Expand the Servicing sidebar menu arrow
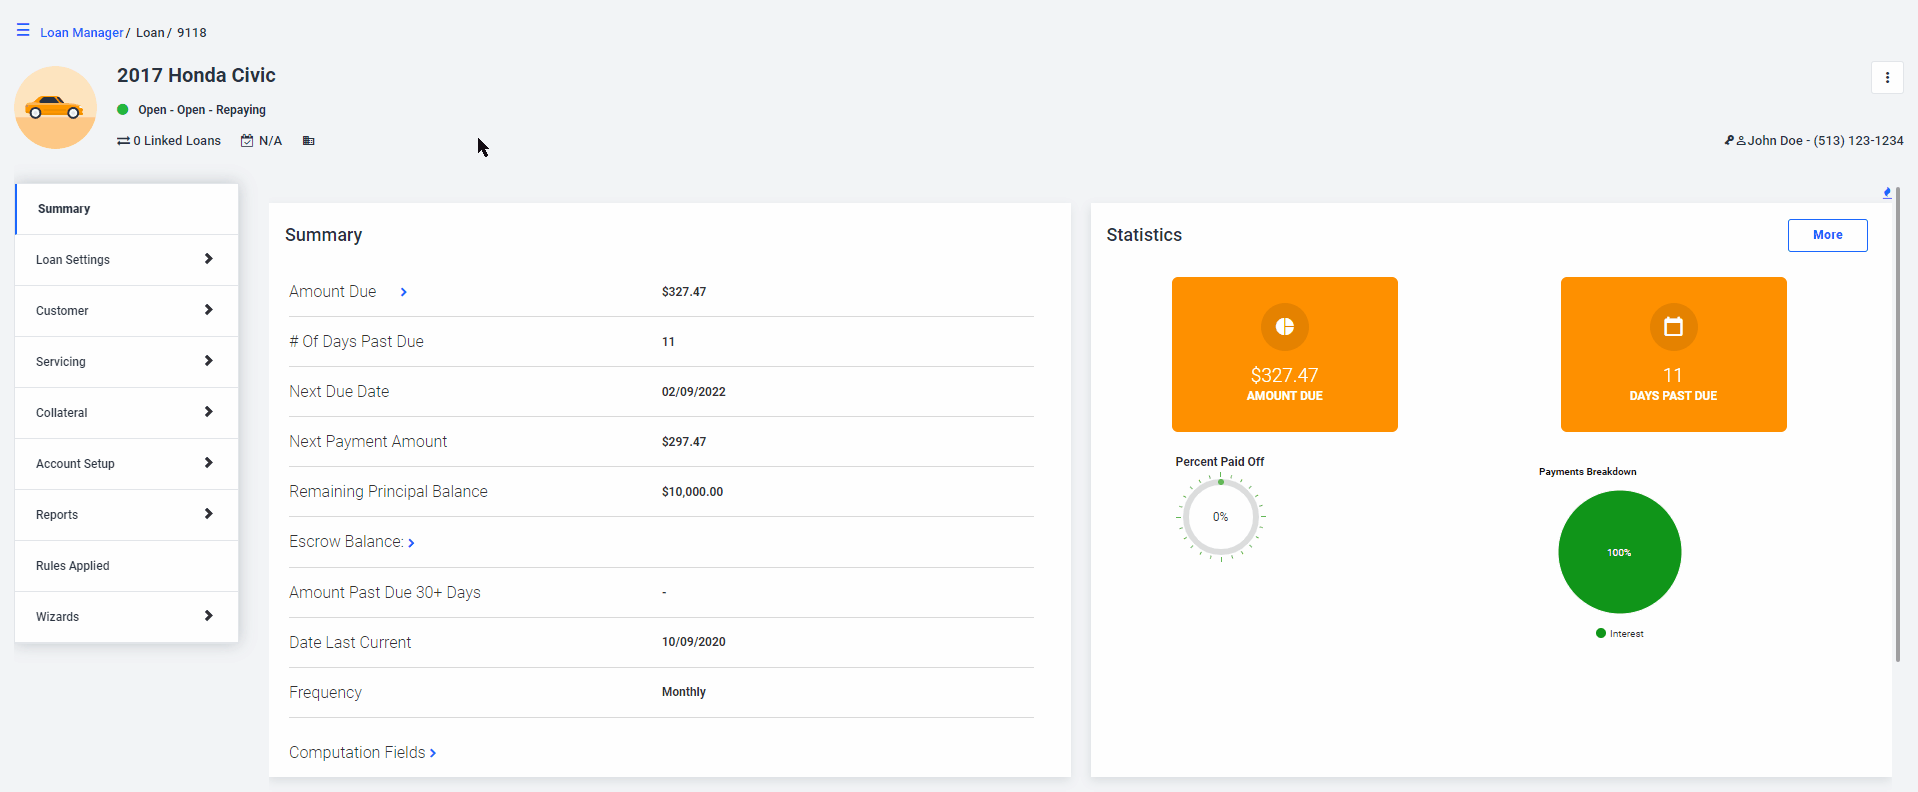This screenshot has width=1918, height=792. [208, 361]
